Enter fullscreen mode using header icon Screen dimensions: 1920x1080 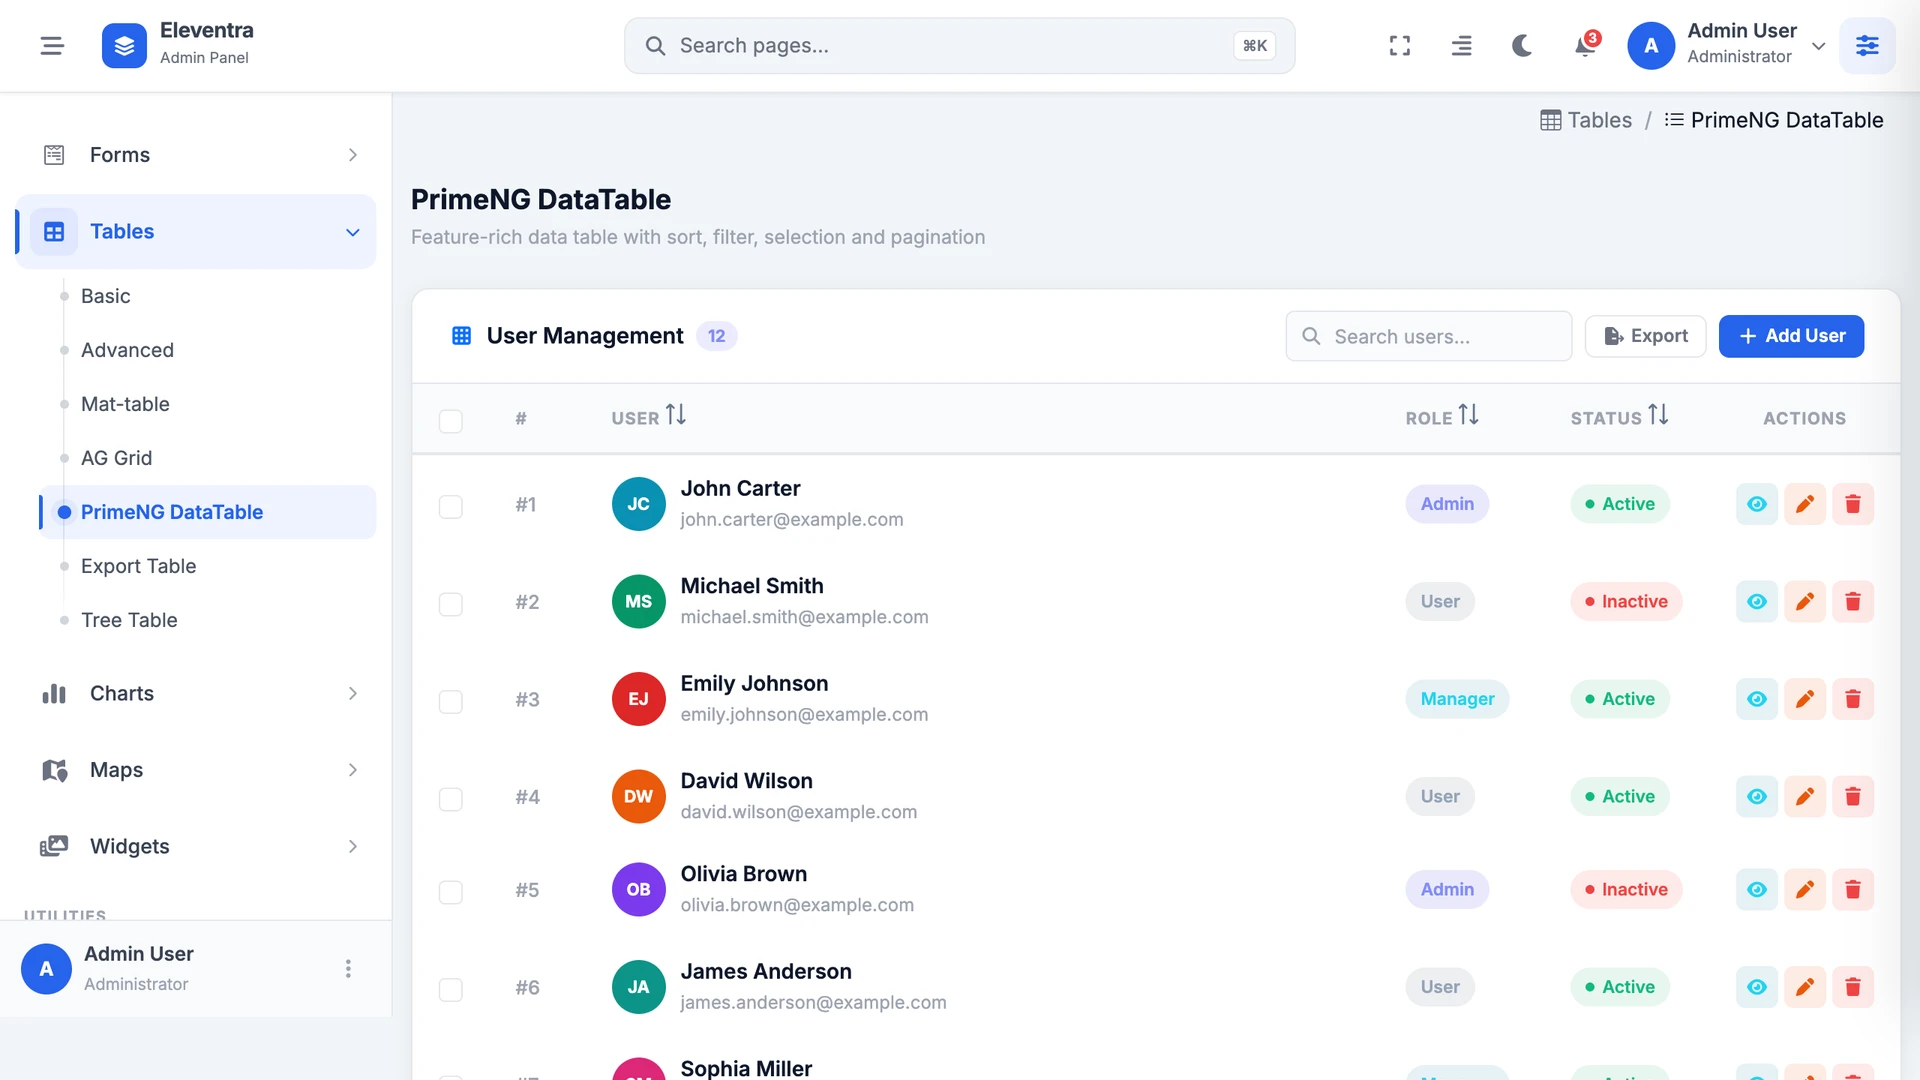click(1400, 46)
